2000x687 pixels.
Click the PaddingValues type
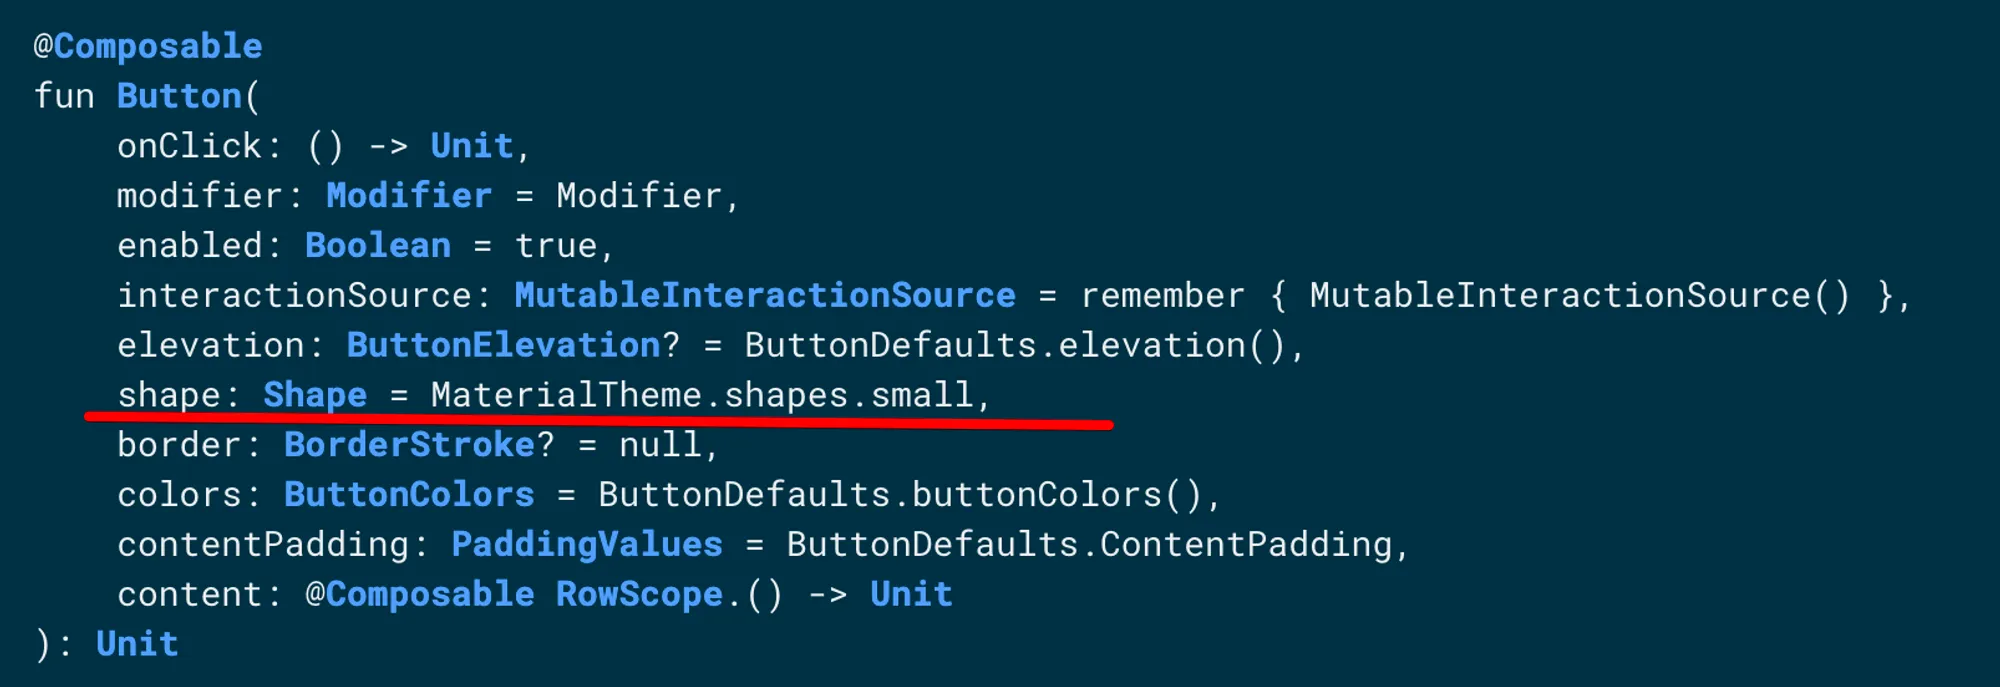pos(587,545)
